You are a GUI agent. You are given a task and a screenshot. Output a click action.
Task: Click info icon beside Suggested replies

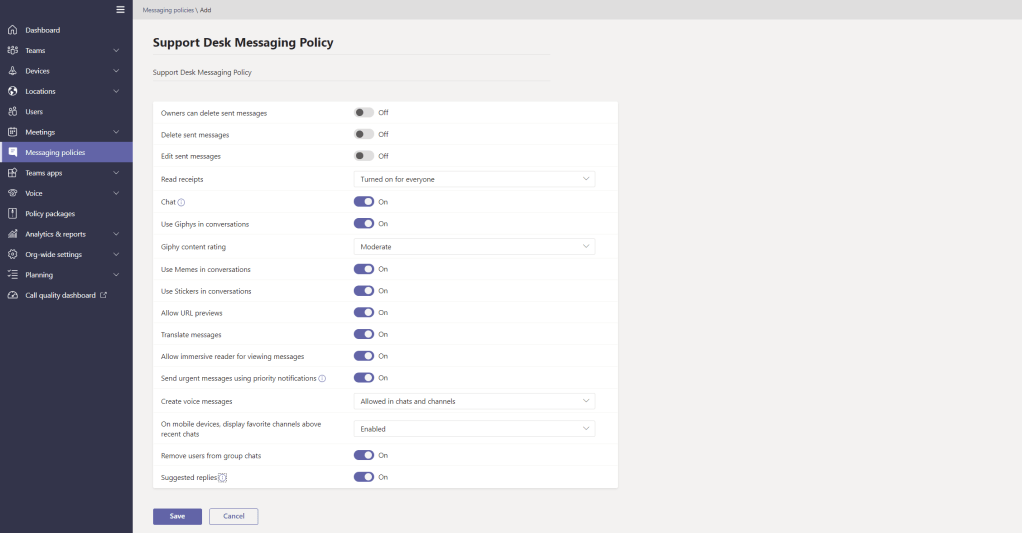click(x=223, y=478)
